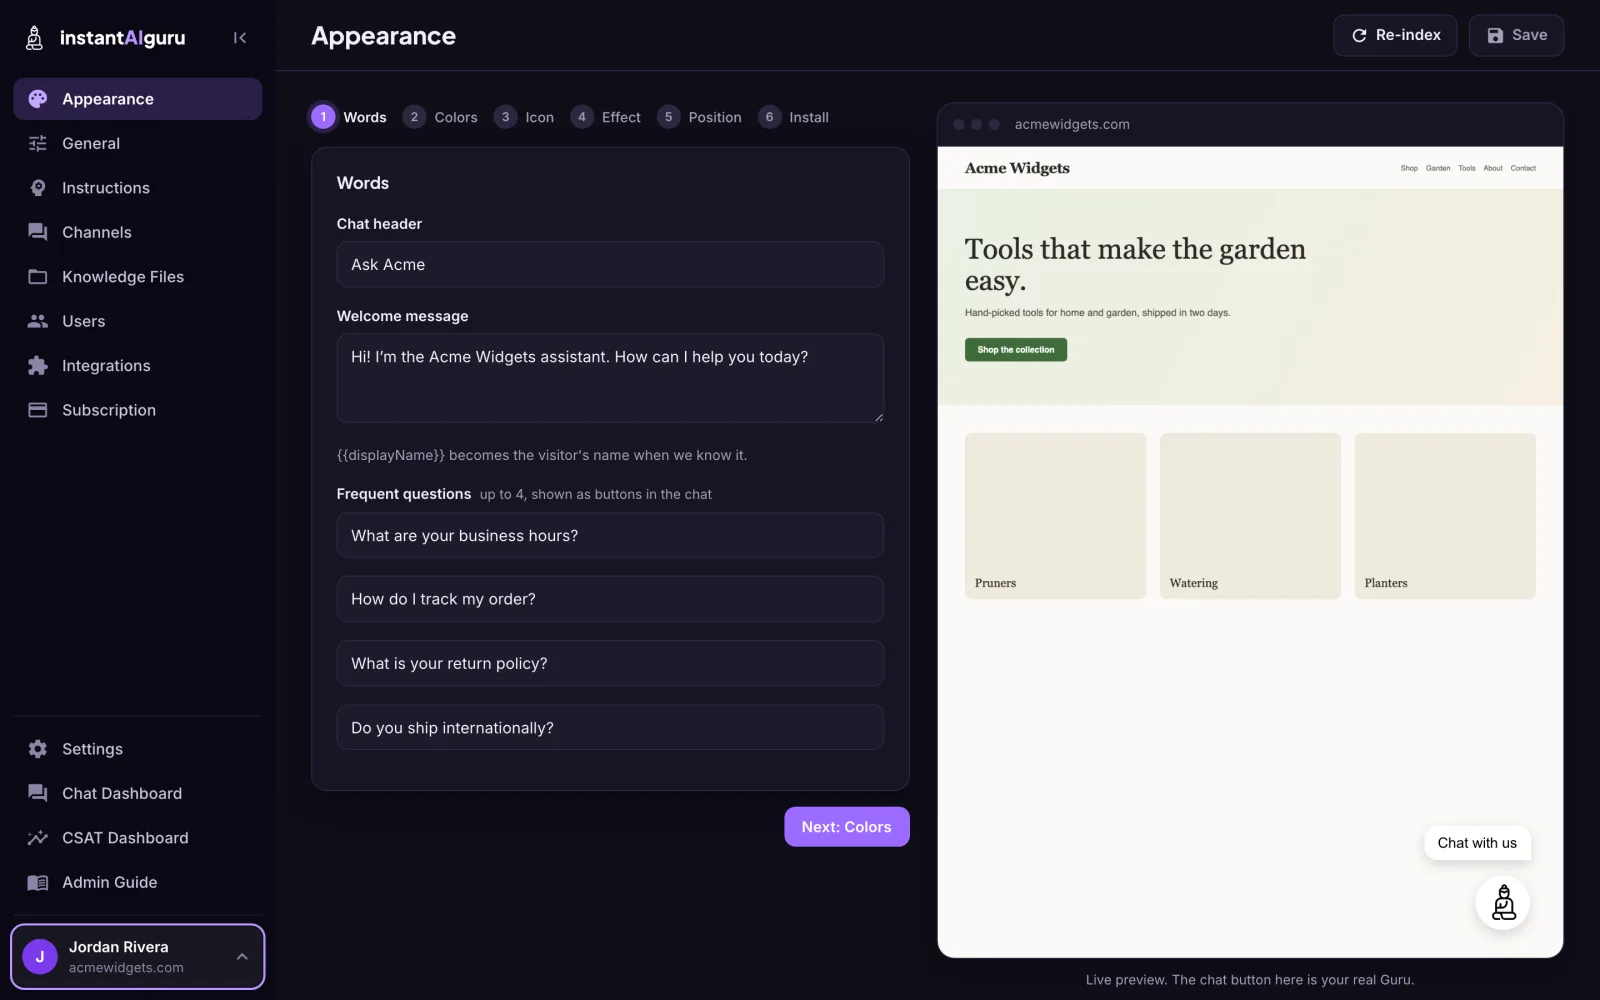1600x1000 pixels.
Task: Go to the Icon step
Action: [524, 117]
